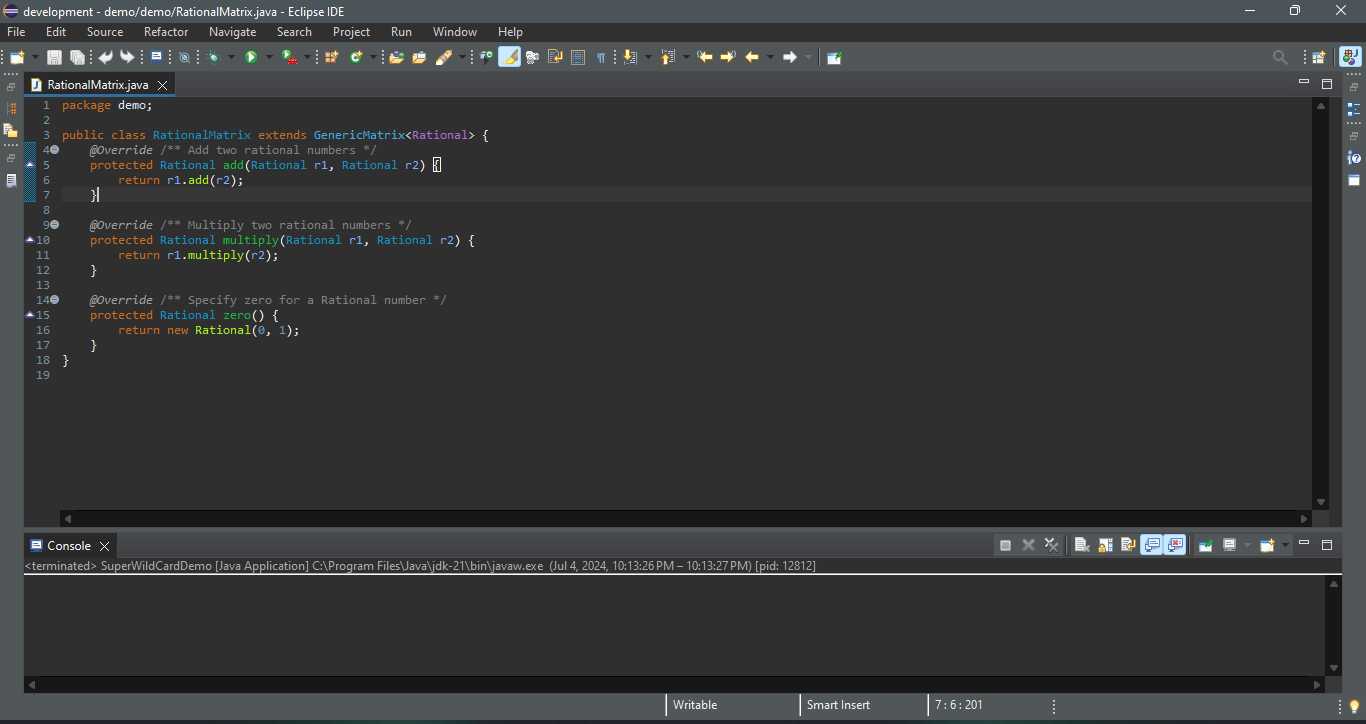The height and width of the screenshot is (724, 1366).
Task: Close the Console view tab
Action: (x=104, y=546)
